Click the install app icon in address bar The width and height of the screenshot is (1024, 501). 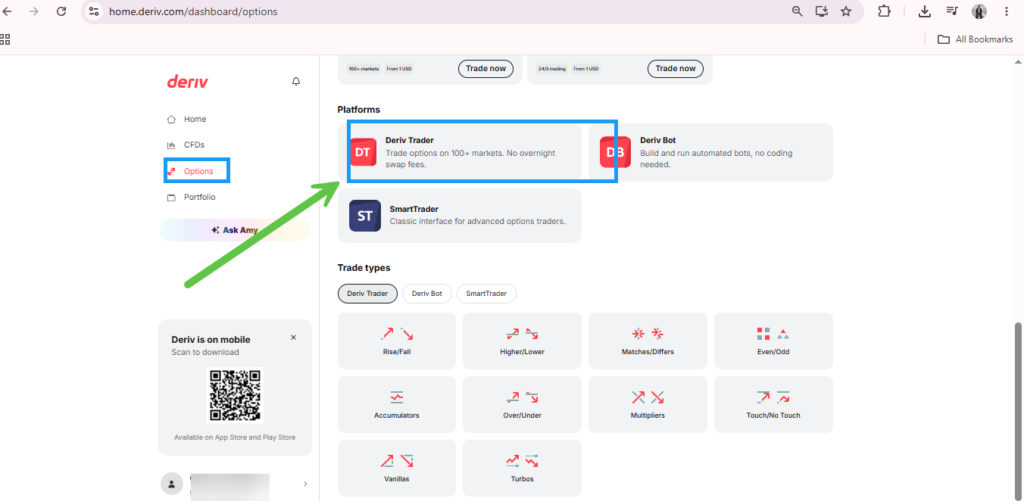822,11
